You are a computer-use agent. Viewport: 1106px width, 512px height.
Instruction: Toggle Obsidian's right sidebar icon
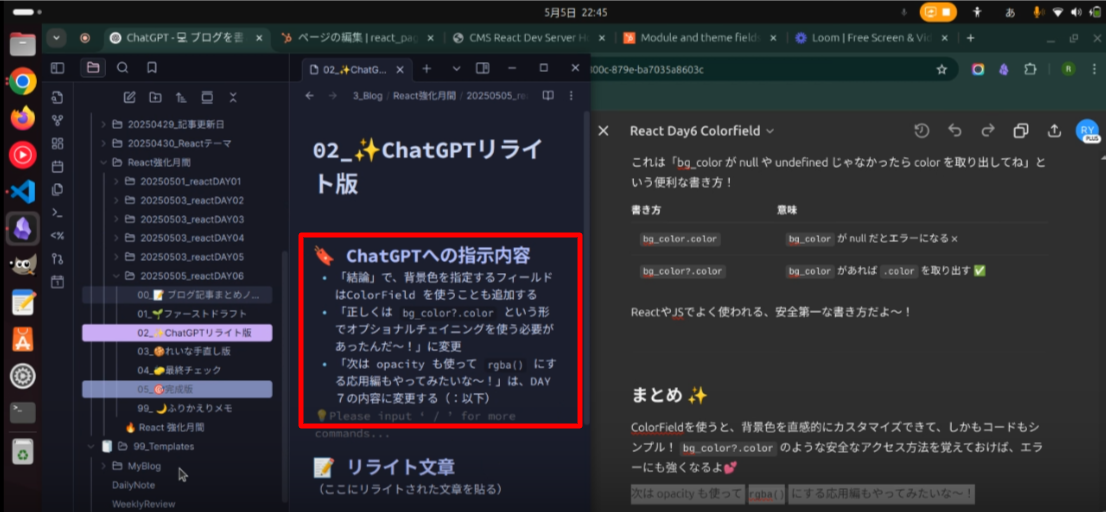click(482, 68)
